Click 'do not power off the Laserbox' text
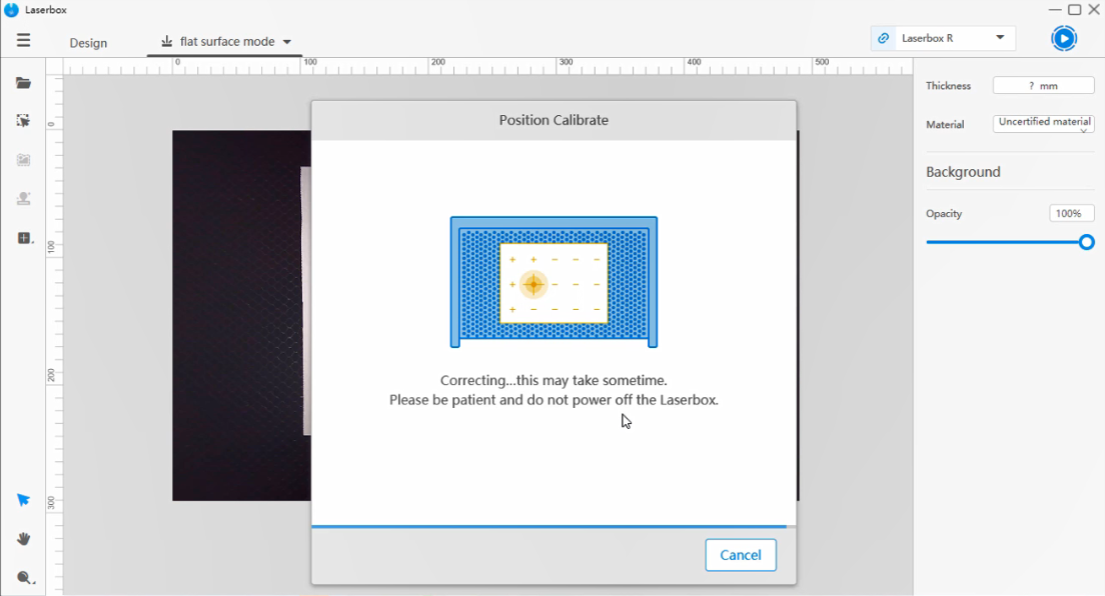 (622, 400)
